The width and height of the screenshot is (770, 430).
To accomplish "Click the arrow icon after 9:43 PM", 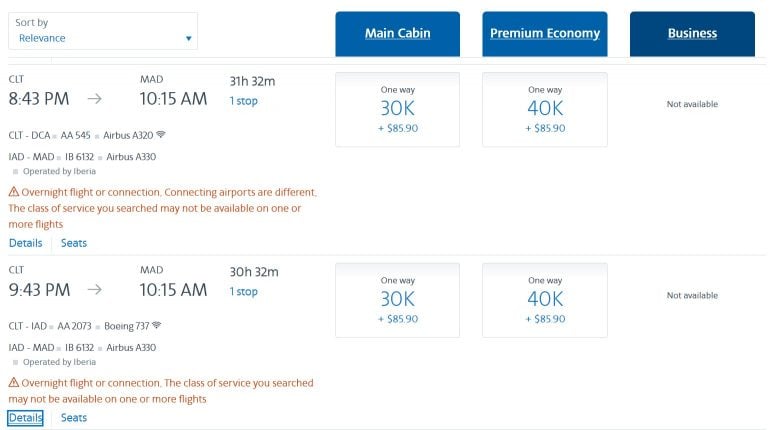I will coord(95,290).
